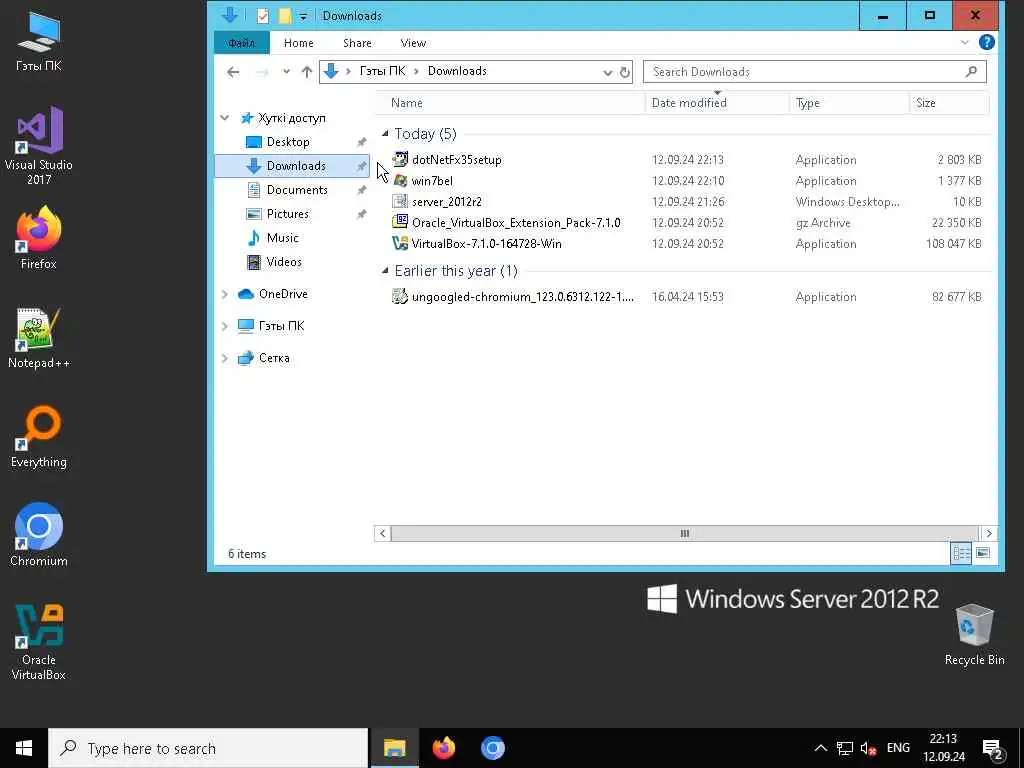Viewport: 1024px width, 768px height.
Task: Select the server_2012r2 file
Action: pyautogui.click(x=436, y=202)
